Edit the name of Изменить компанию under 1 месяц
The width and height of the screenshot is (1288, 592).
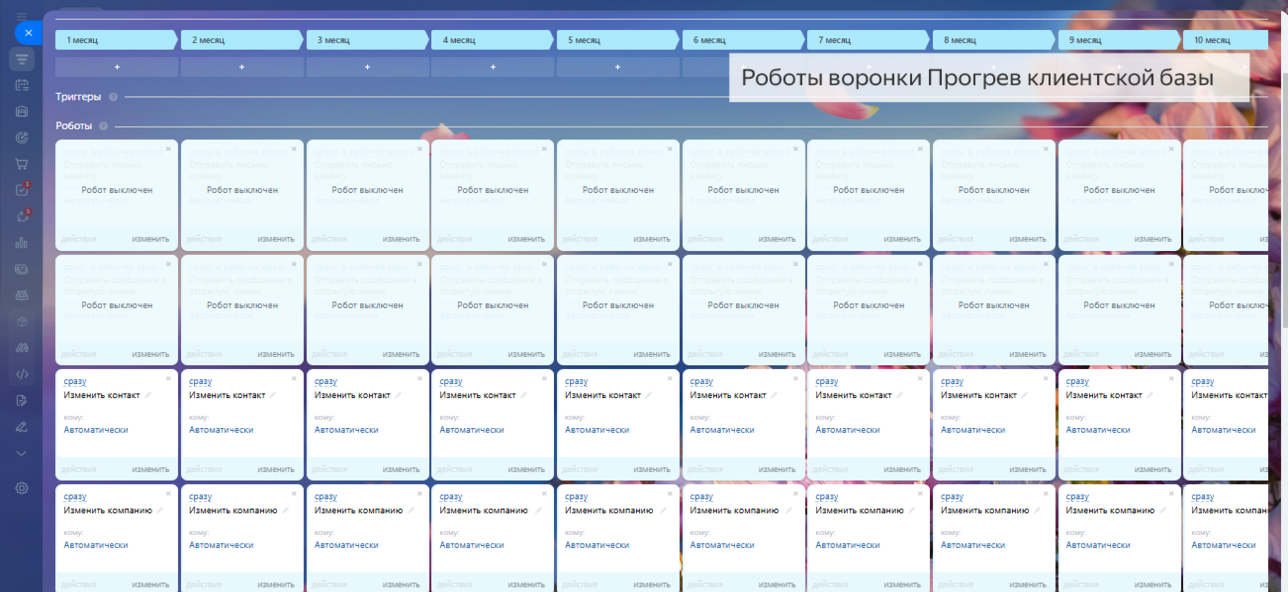coord(160,510)
